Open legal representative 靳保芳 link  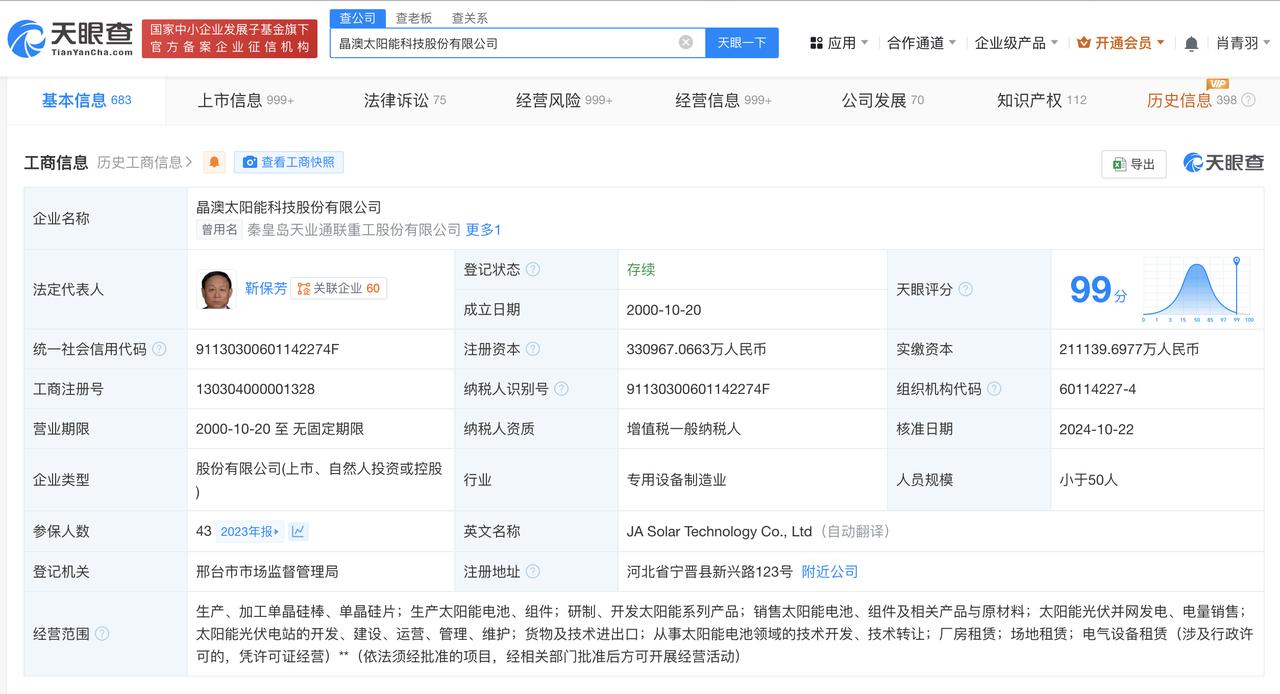click(x=266, y=288)
